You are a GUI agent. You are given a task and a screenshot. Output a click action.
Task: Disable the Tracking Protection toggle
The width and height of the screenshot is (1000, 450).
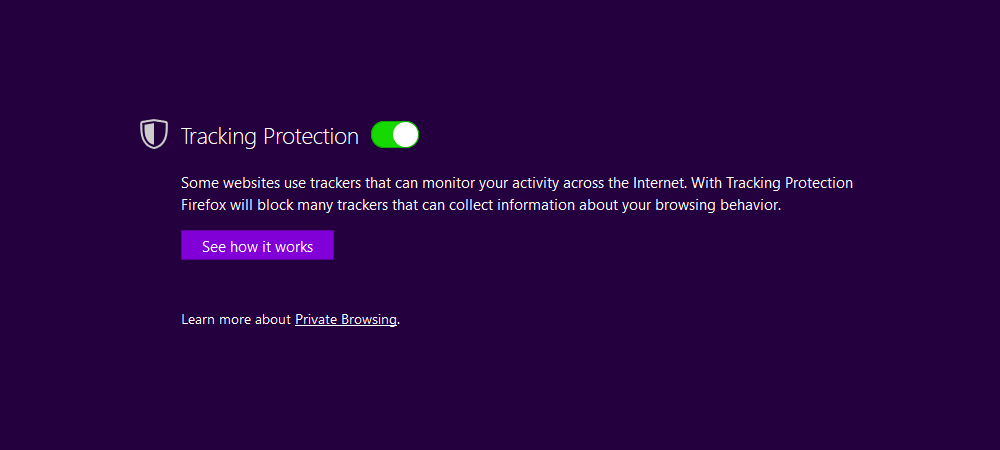(395, 134)
